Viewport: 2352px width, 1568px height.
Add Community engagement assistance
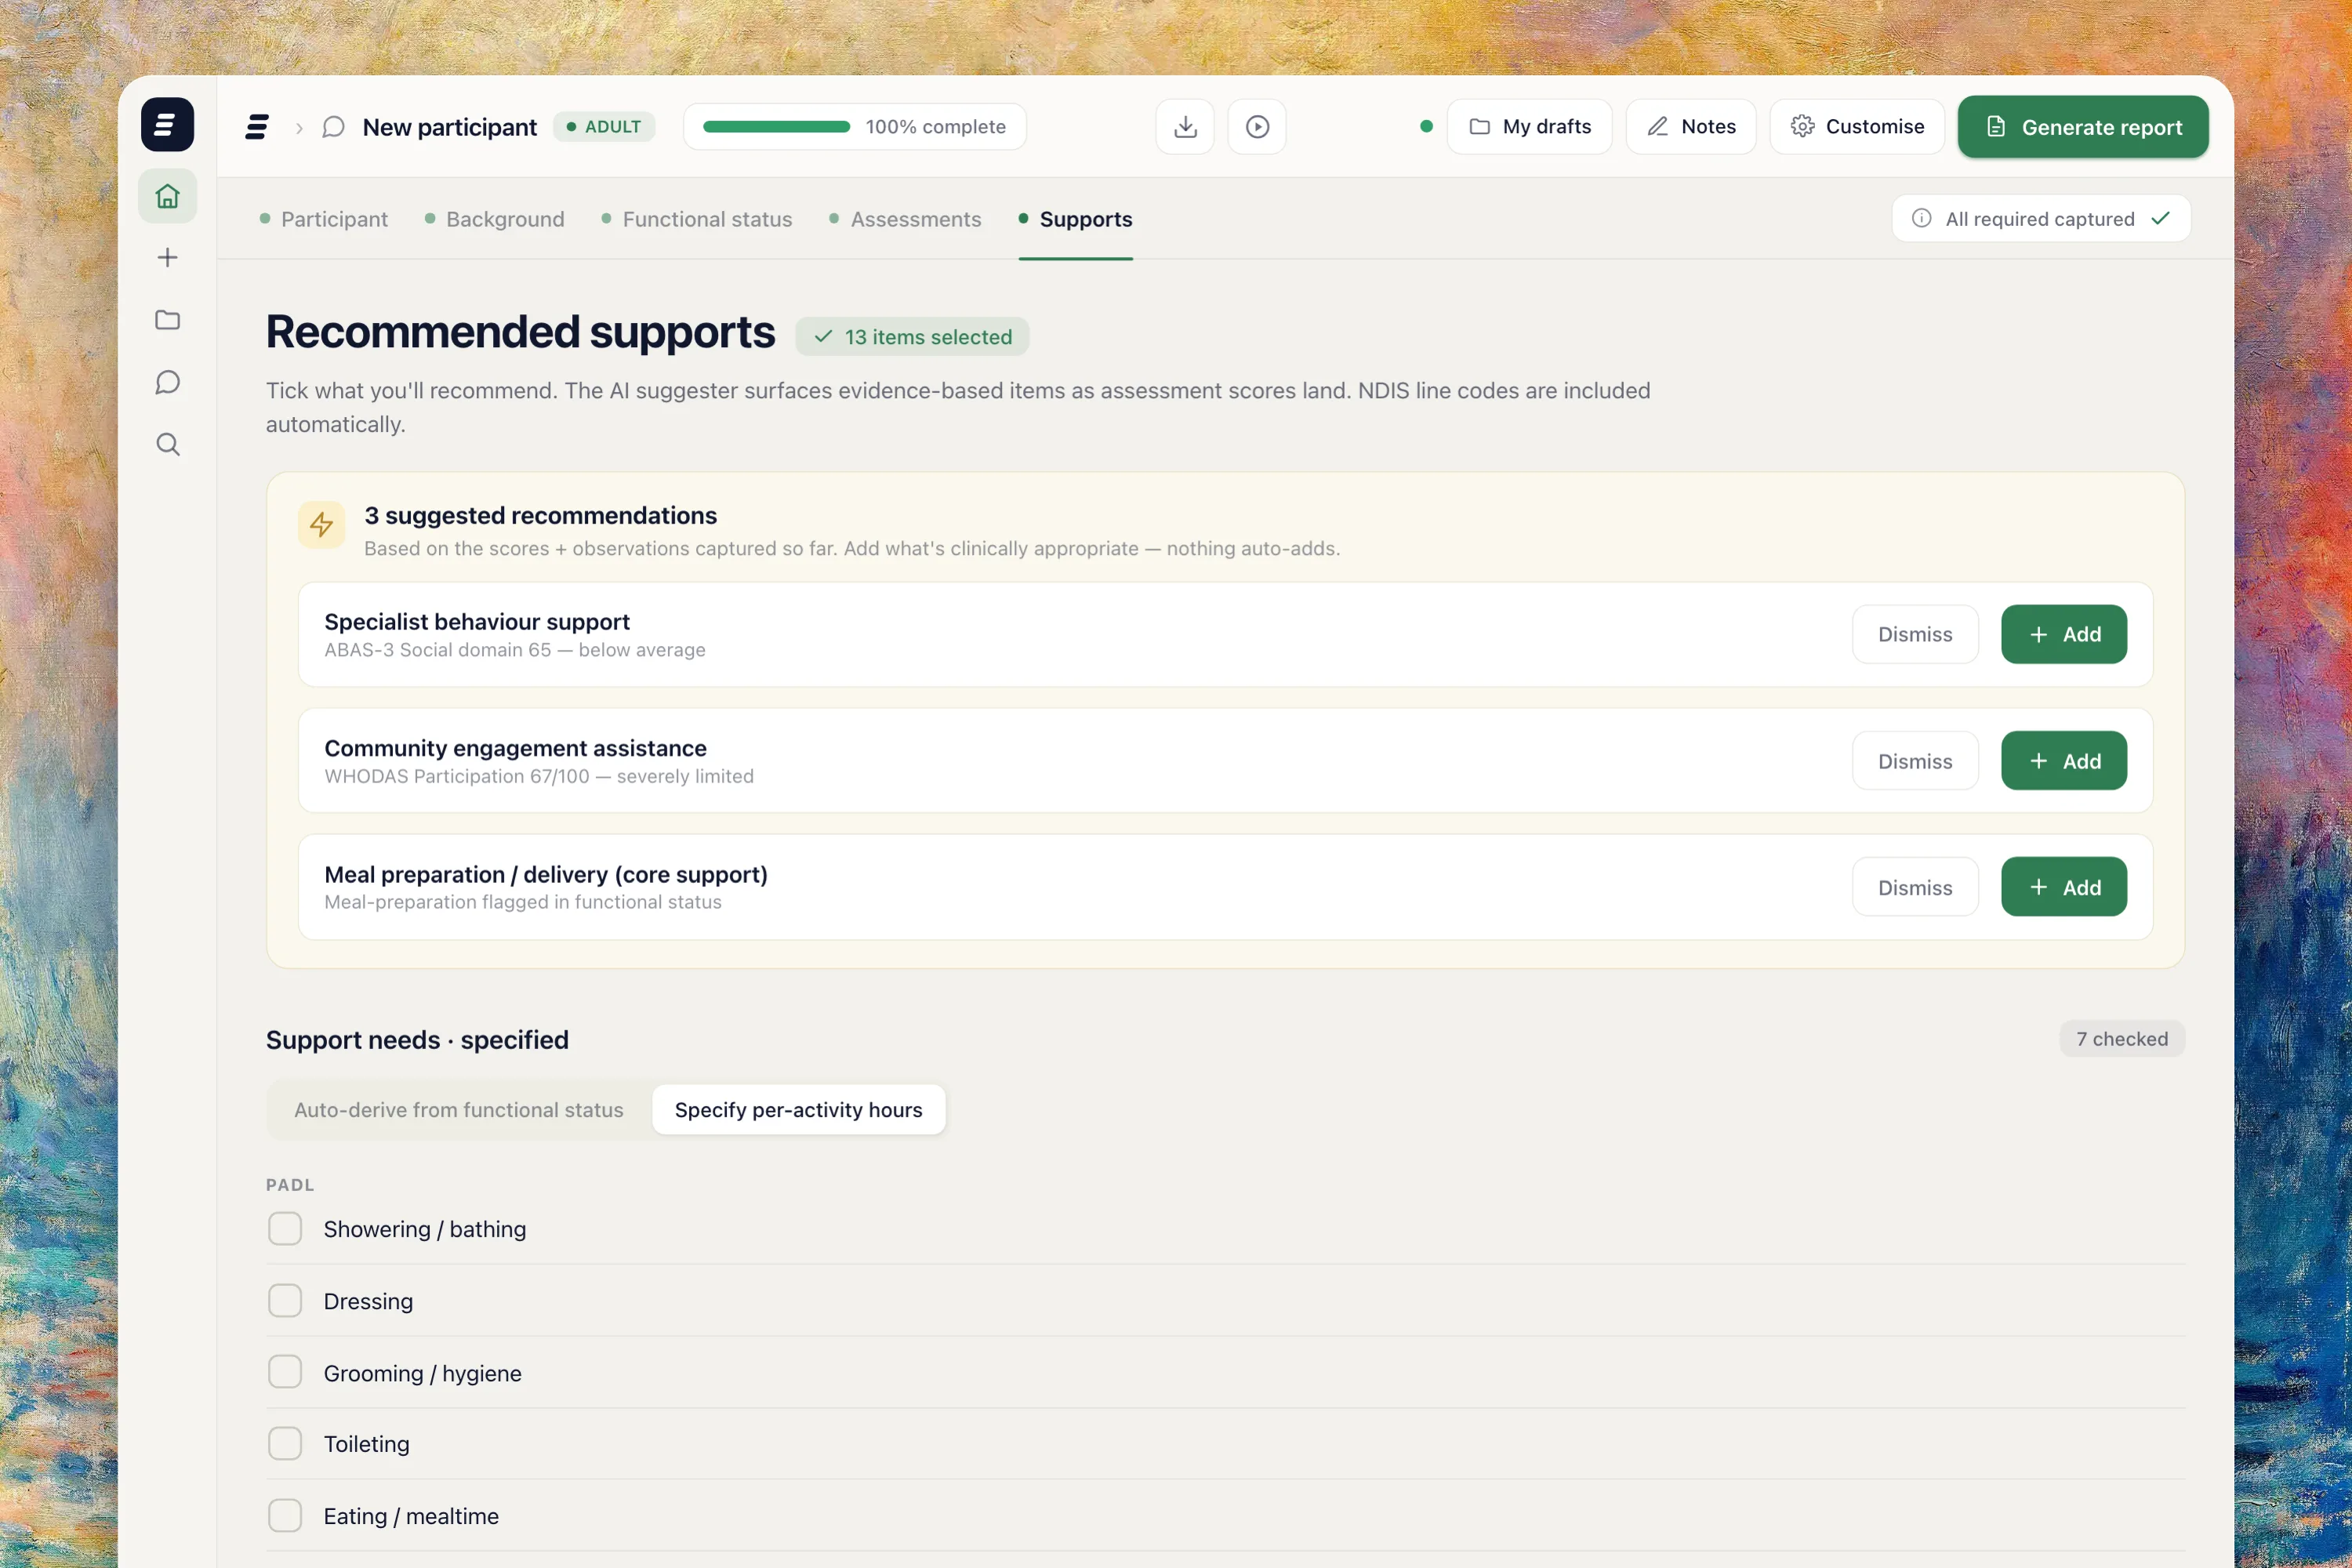2064,761
